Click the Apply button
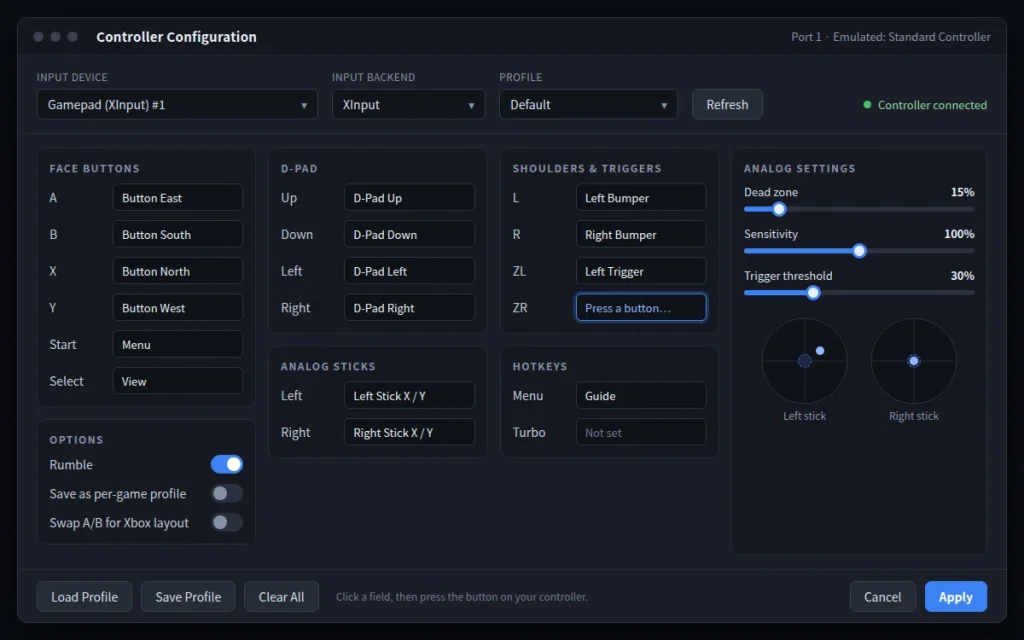The image size is (1024, 640). (x=955, y=597)
